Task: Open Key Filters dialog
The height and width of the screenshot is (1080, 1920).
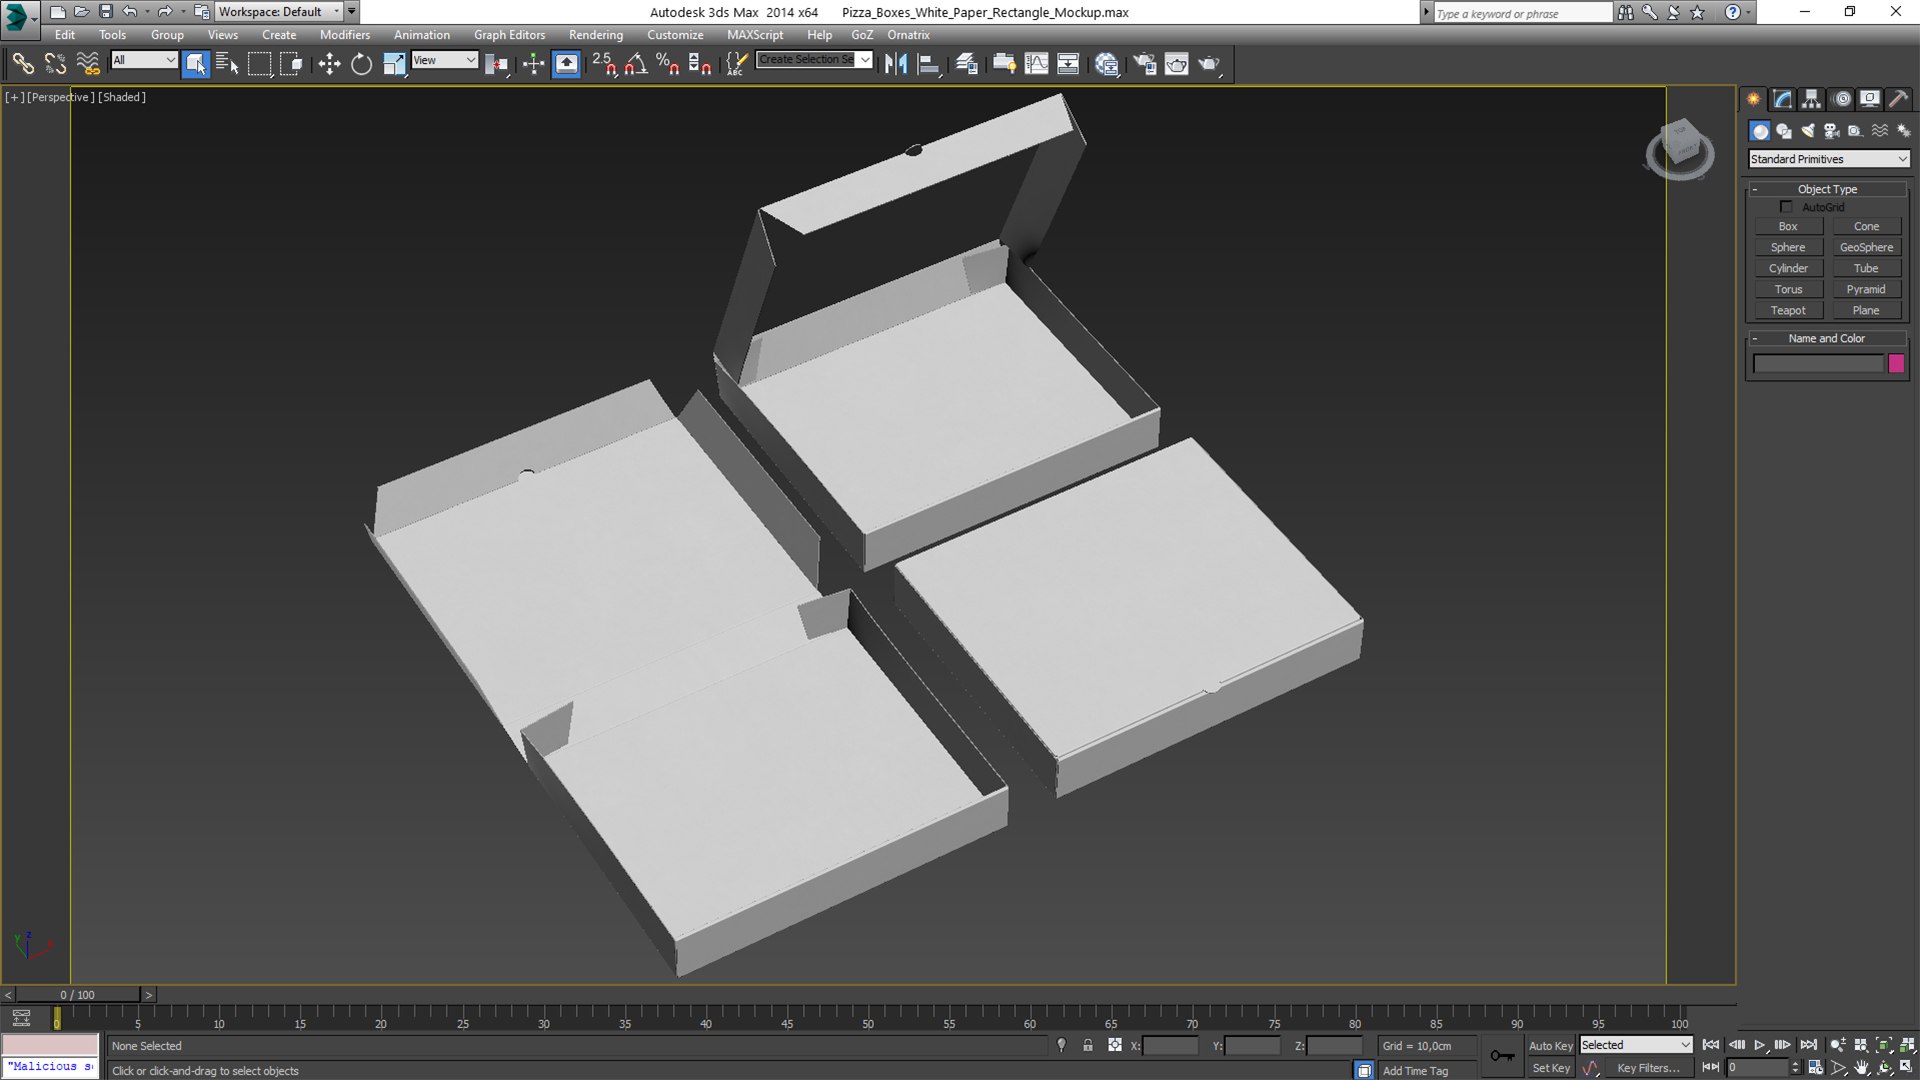Action: point(1648,1068)
